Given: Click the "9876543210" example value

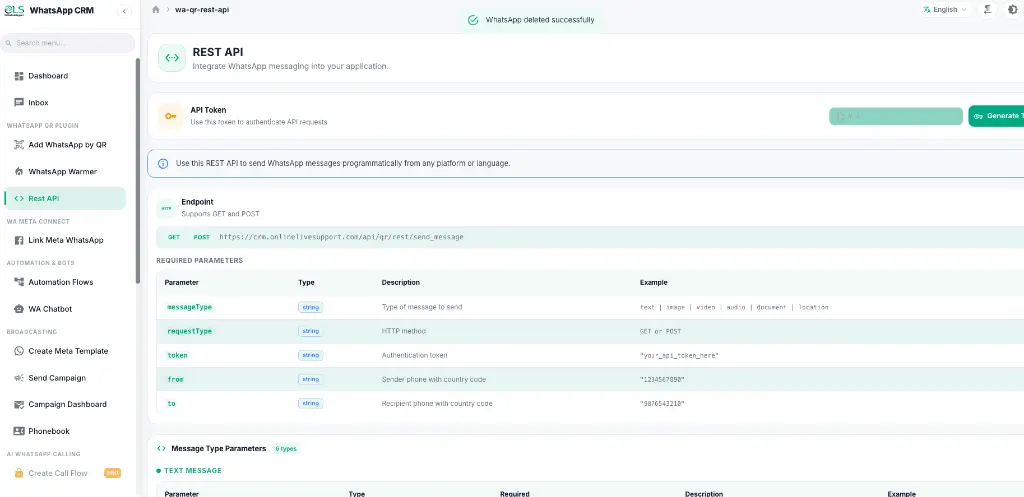Looking at the screenshot, I should 662,404.
